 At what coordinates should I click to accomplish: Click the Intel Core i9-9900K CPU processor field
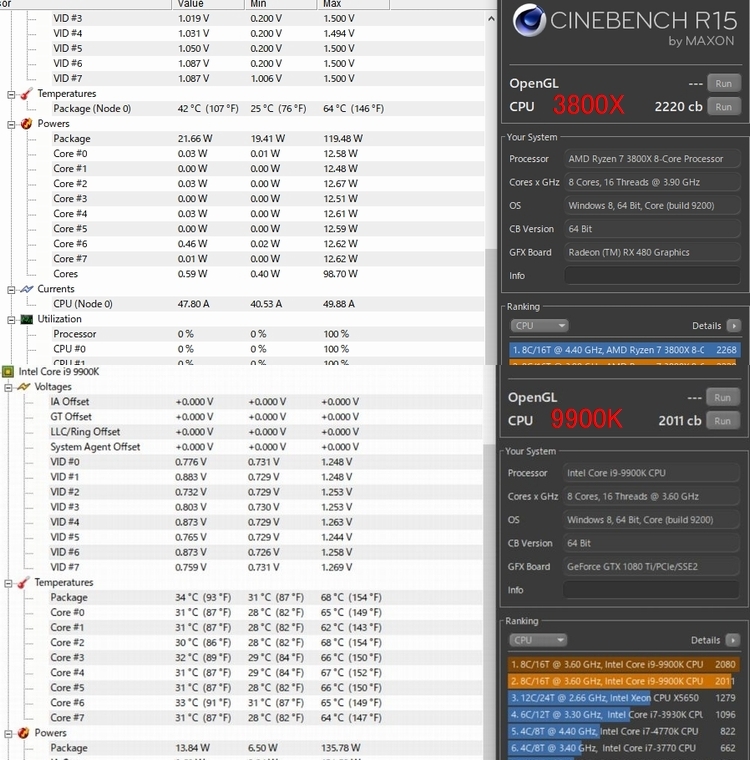(x=651, y=473)
